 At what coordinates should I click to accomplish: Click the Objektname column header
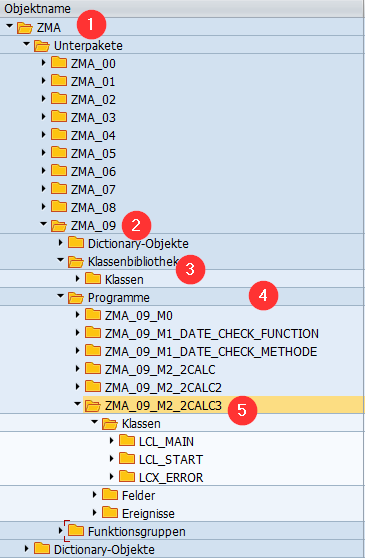(181, 9)
